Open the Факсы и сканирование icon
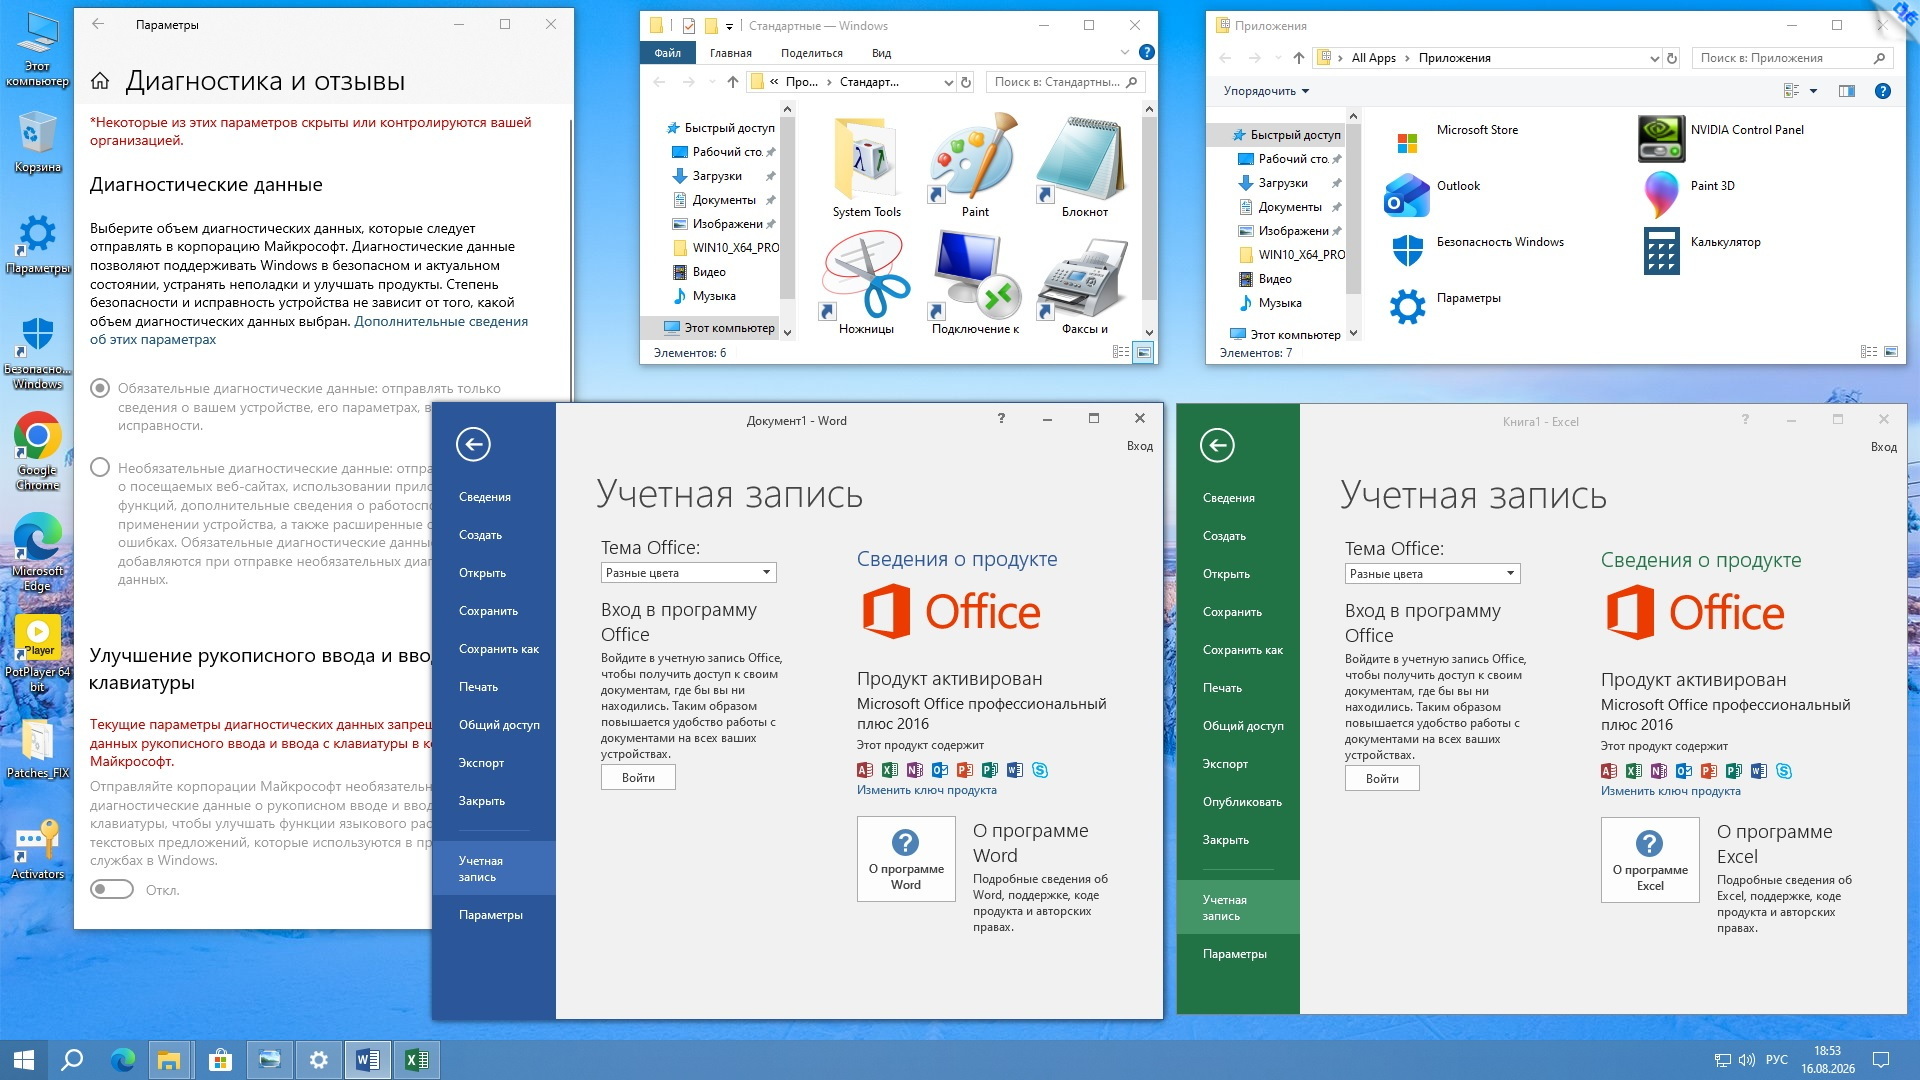 pos(1084,278)
